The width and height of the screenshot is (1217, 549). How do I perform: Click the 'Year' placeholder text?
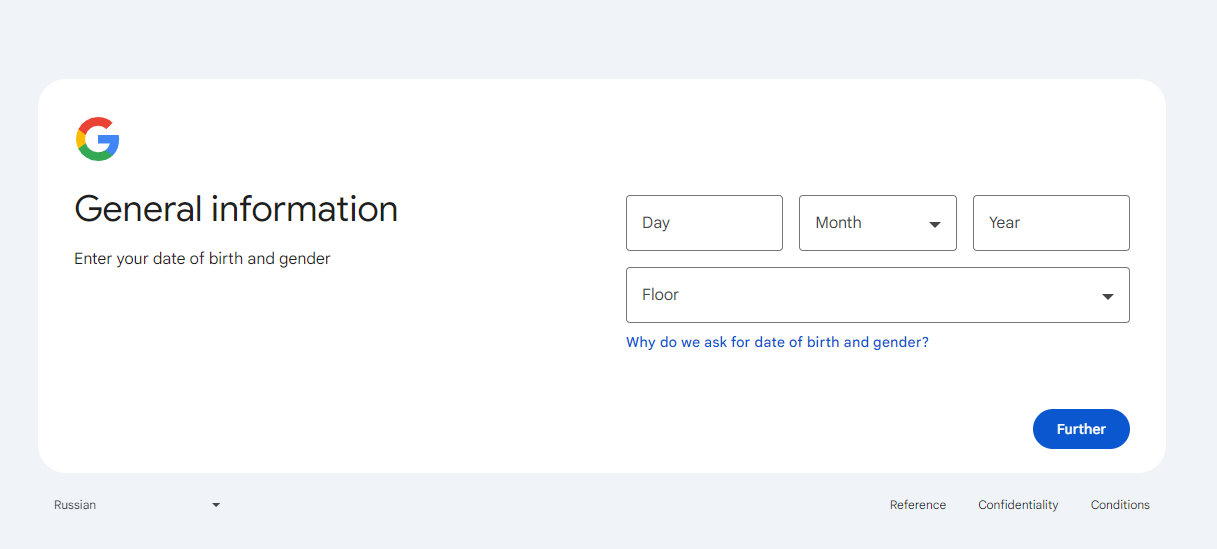pyautogui.click(x=1004, y=223)
